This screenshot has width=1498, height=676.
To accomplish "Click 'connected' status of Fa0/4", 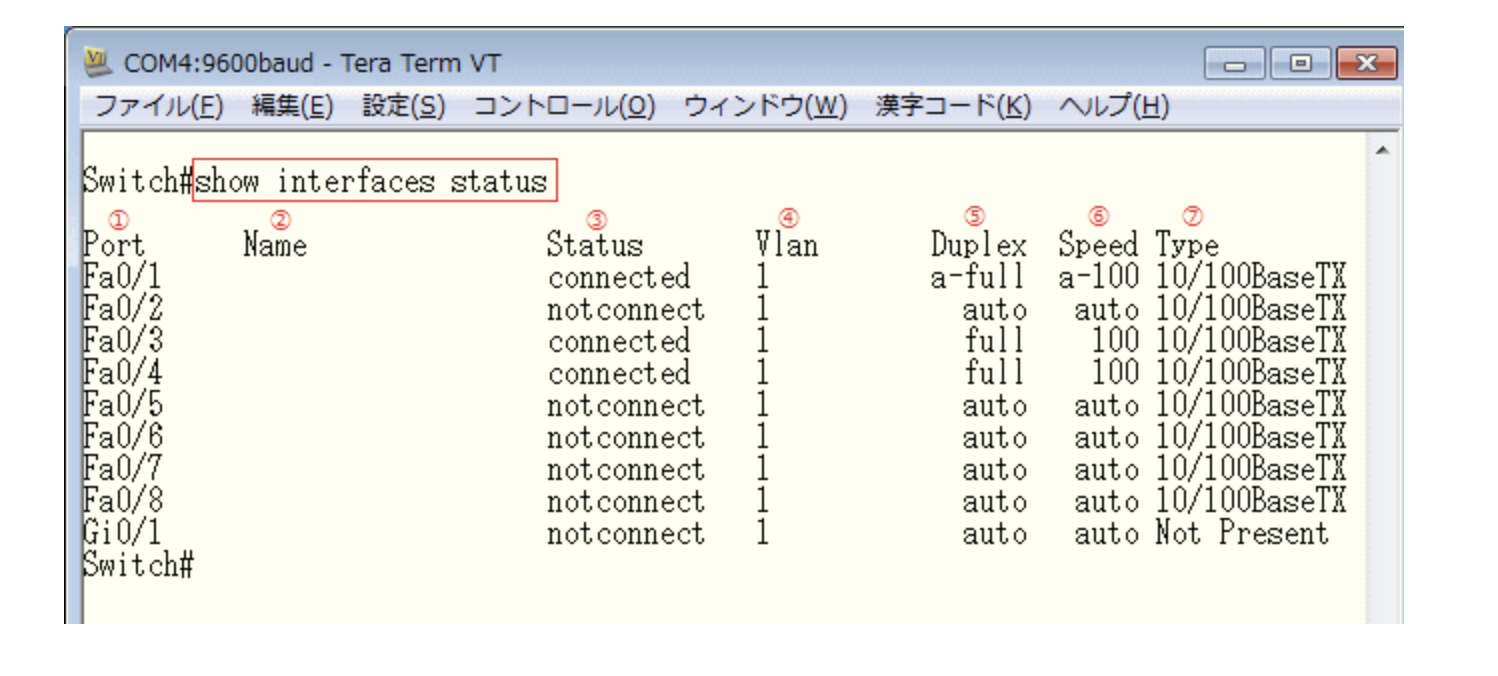I will (619, 373).
